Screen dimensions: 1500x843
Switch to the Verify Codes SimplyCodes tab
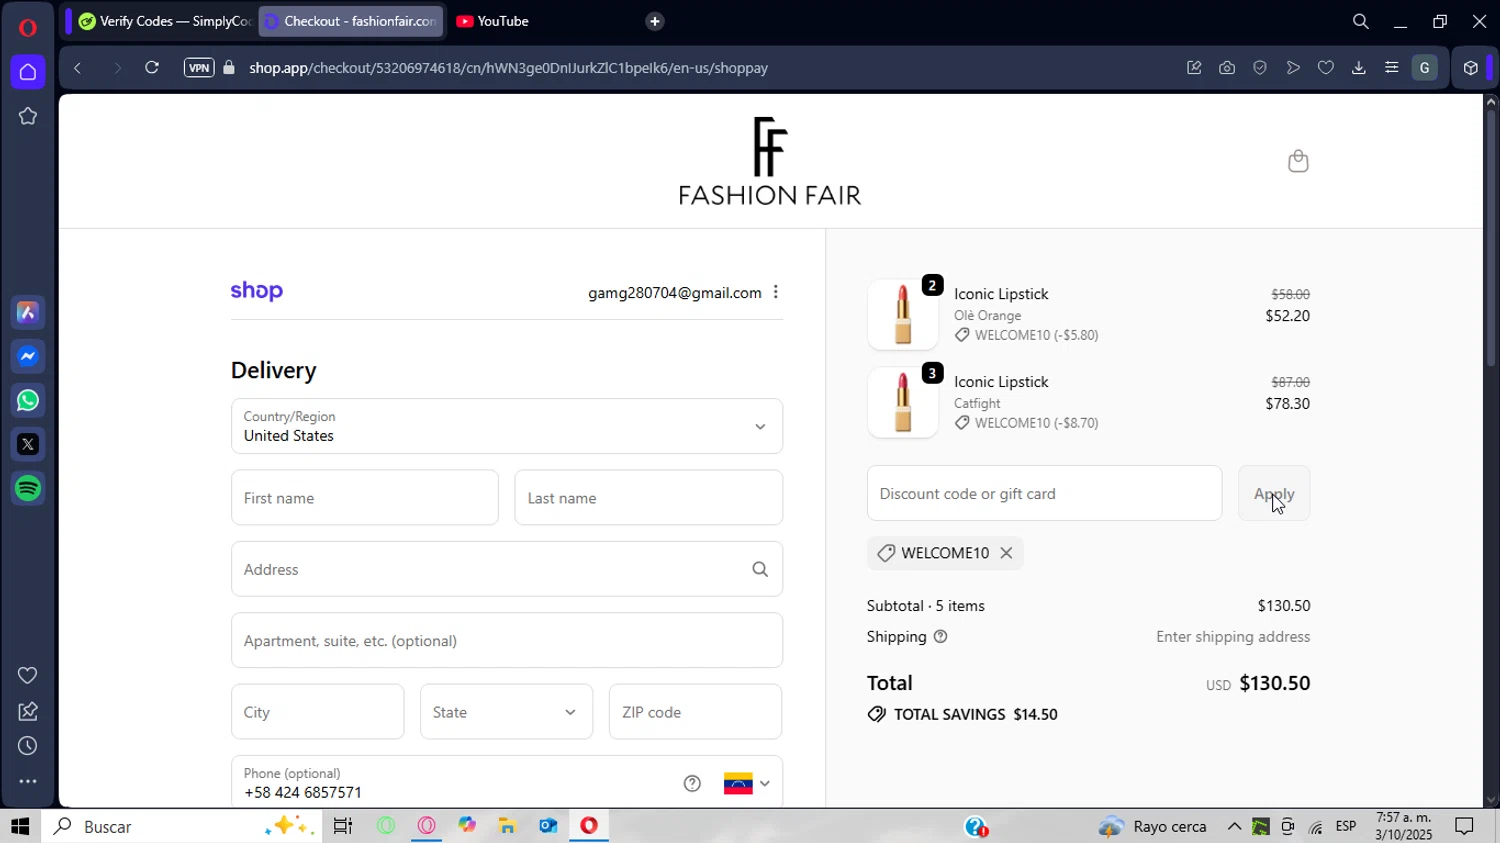pyautogui.click(x=165, y=21)
